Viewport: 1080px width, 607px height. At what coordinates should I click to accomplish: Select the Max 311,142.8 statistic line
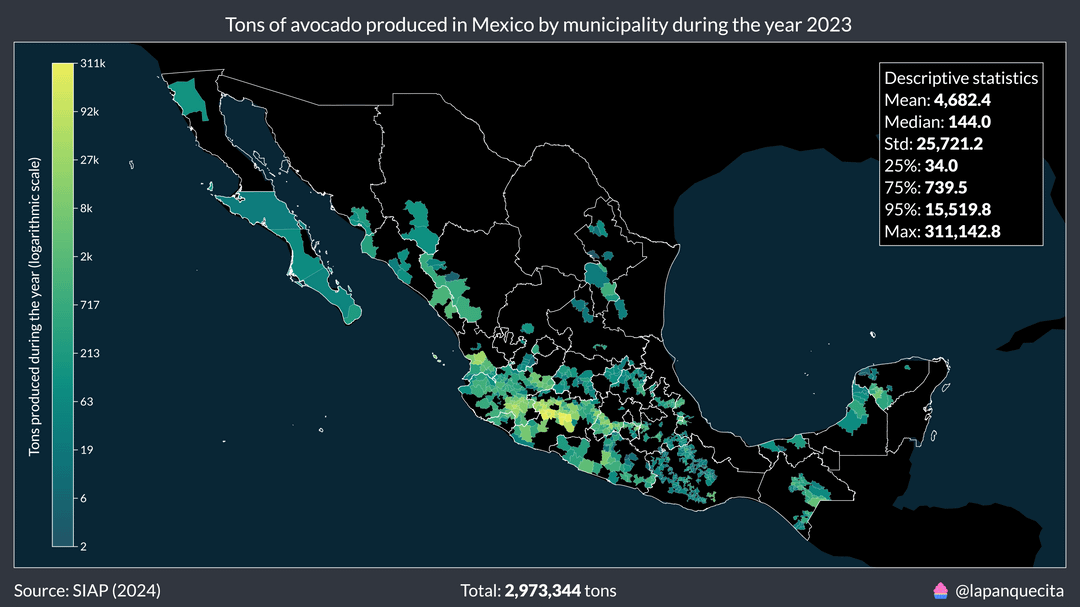[x=942, y=232]
